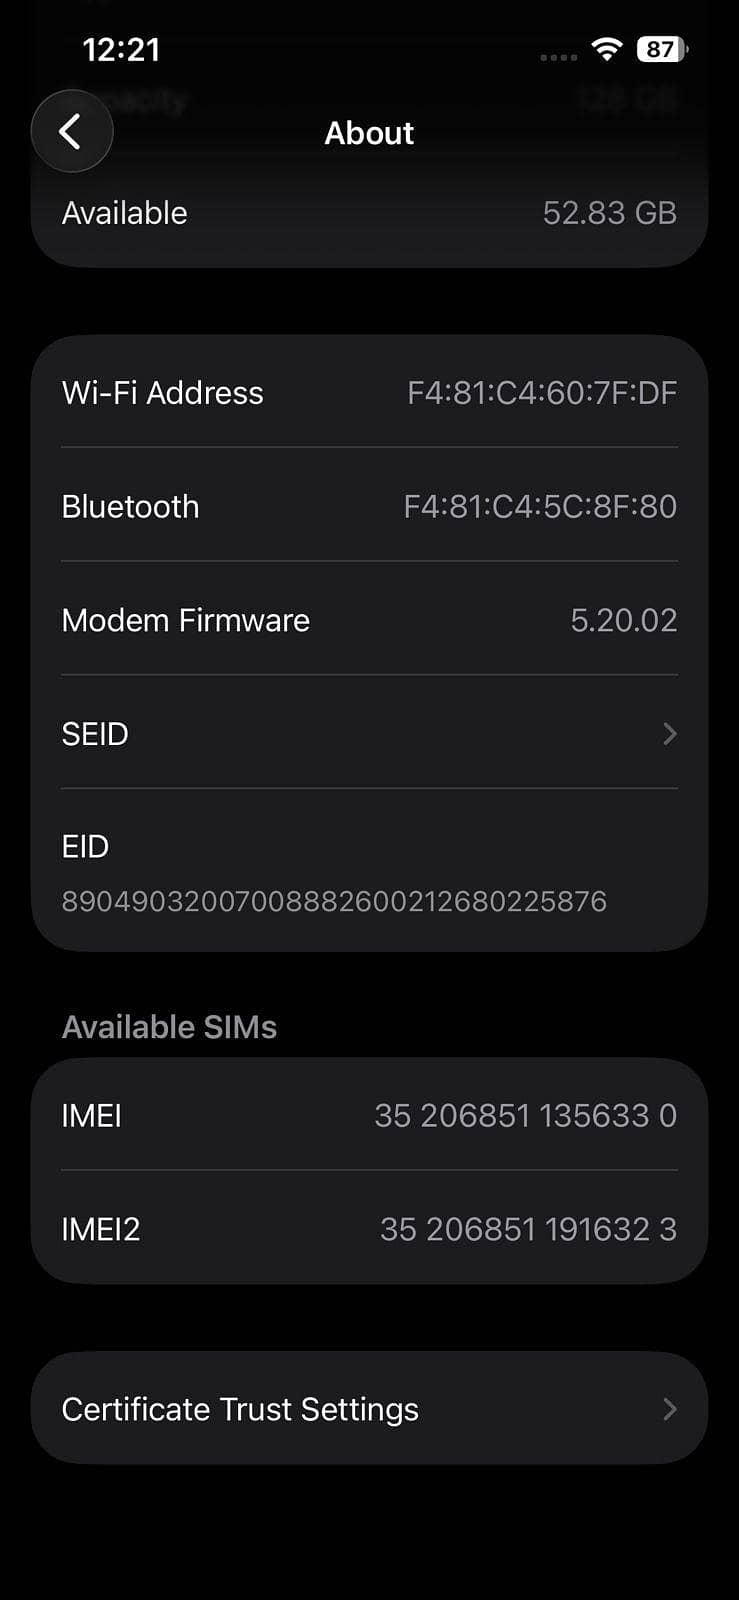Tap the back arrow button
Viewport: 739px width, 1600px height.
pos(71,132)
